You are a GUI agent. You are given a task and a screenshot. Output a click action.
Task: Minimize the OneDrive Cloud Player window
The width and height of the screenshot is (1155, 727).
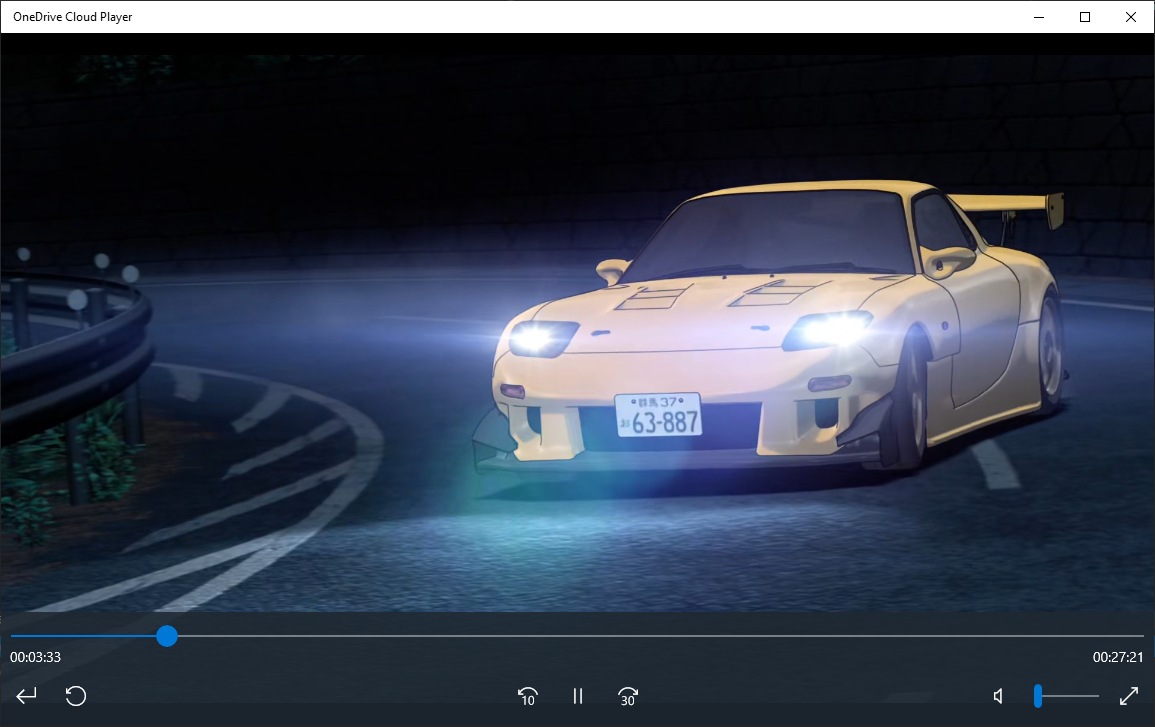point(1039,17)
